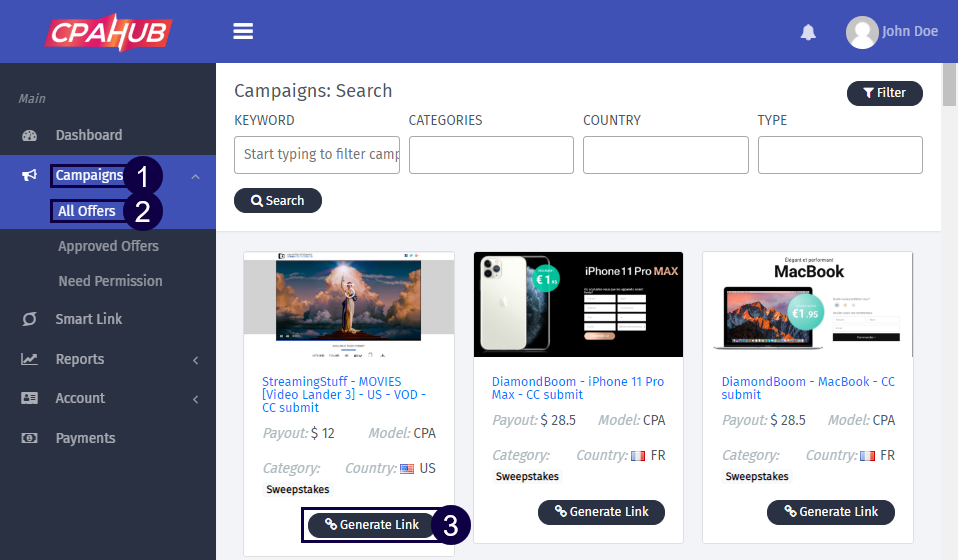Image resolution: width=958 pixels, height=560 pixels.
Task: Select the Dashboard gauge icon
Action: point(30,136)
